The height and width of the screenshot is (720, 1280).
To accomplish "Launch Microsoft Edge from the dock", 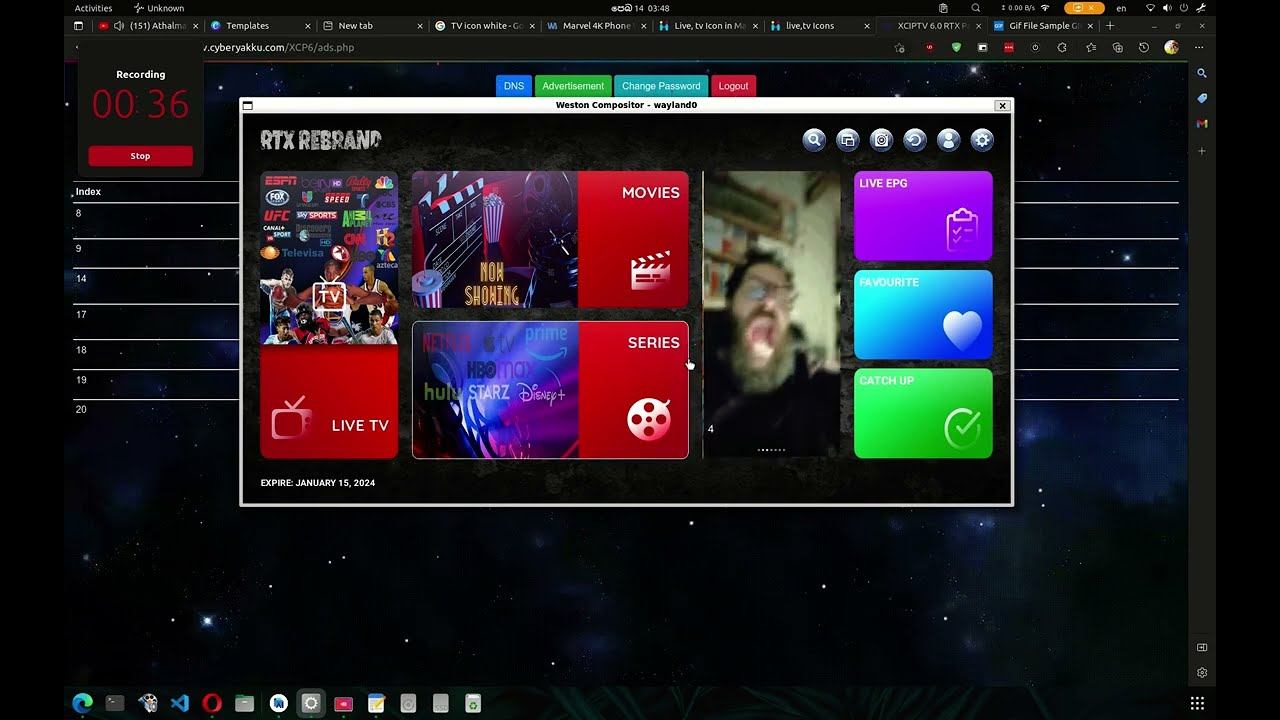I will point(83,703).
